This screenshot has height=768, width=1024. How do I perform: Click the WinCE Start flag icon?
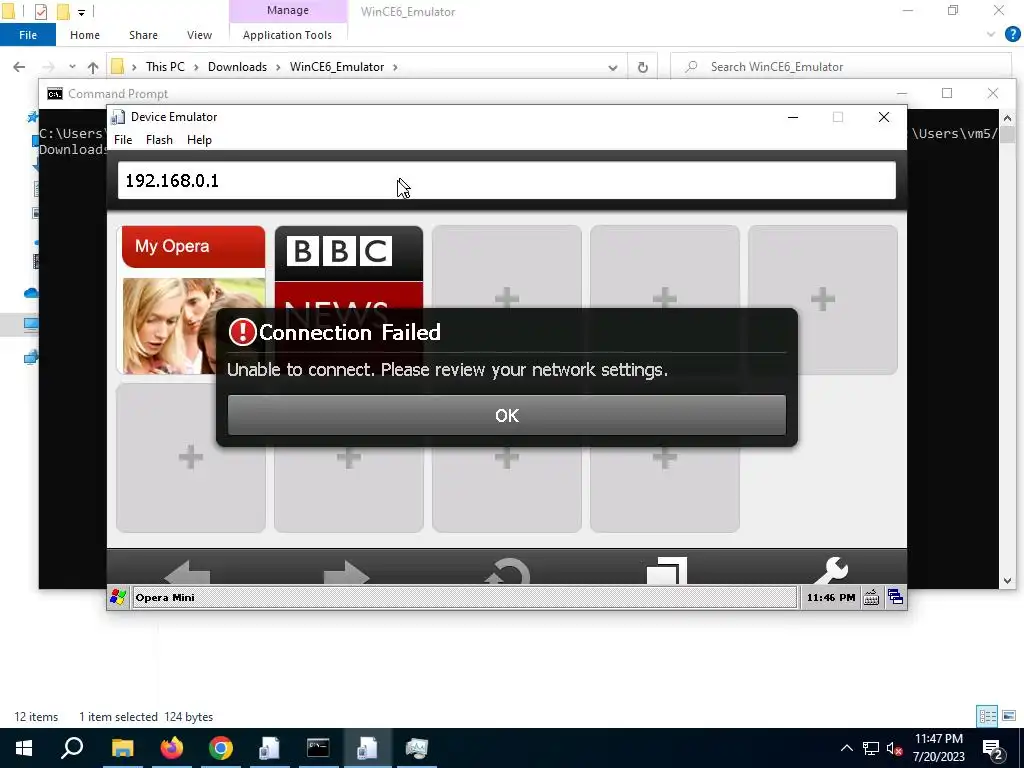point(118,597)
